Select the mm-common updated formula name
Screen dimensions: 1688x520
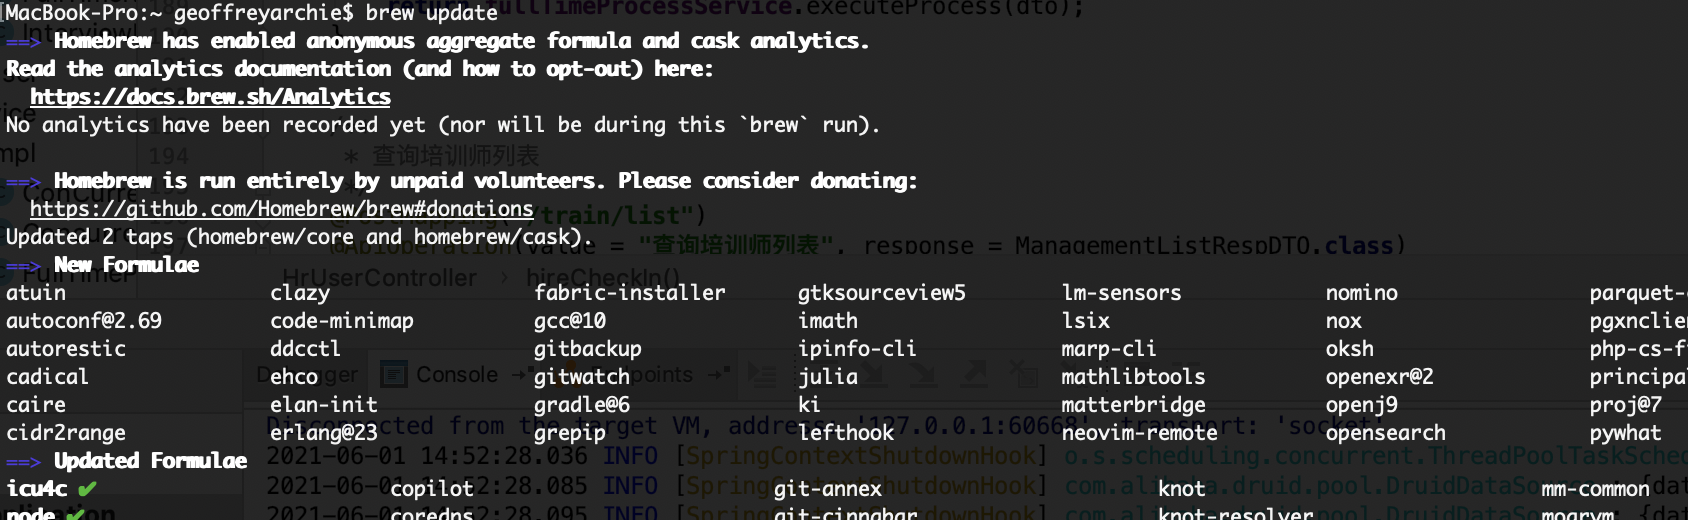point(1596,489)
